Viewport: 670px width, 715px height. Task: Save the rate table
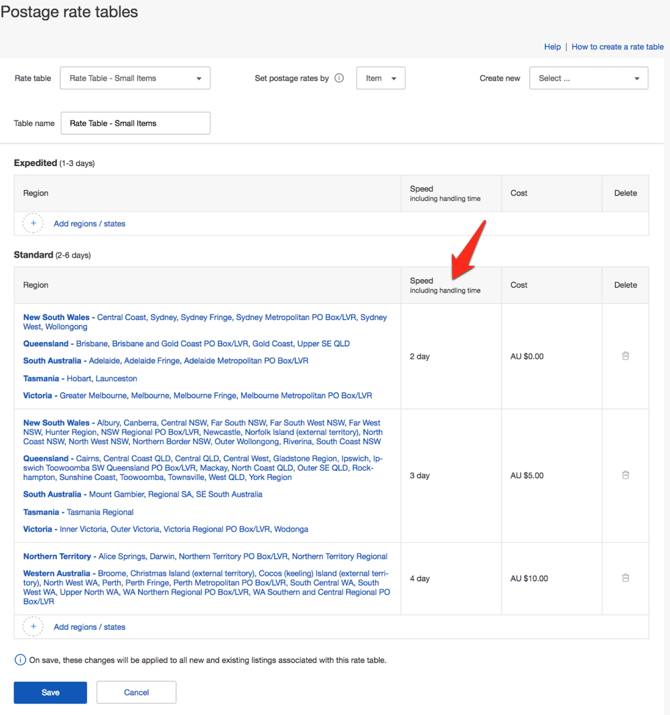pyautogui.click(x=50, y=692)
